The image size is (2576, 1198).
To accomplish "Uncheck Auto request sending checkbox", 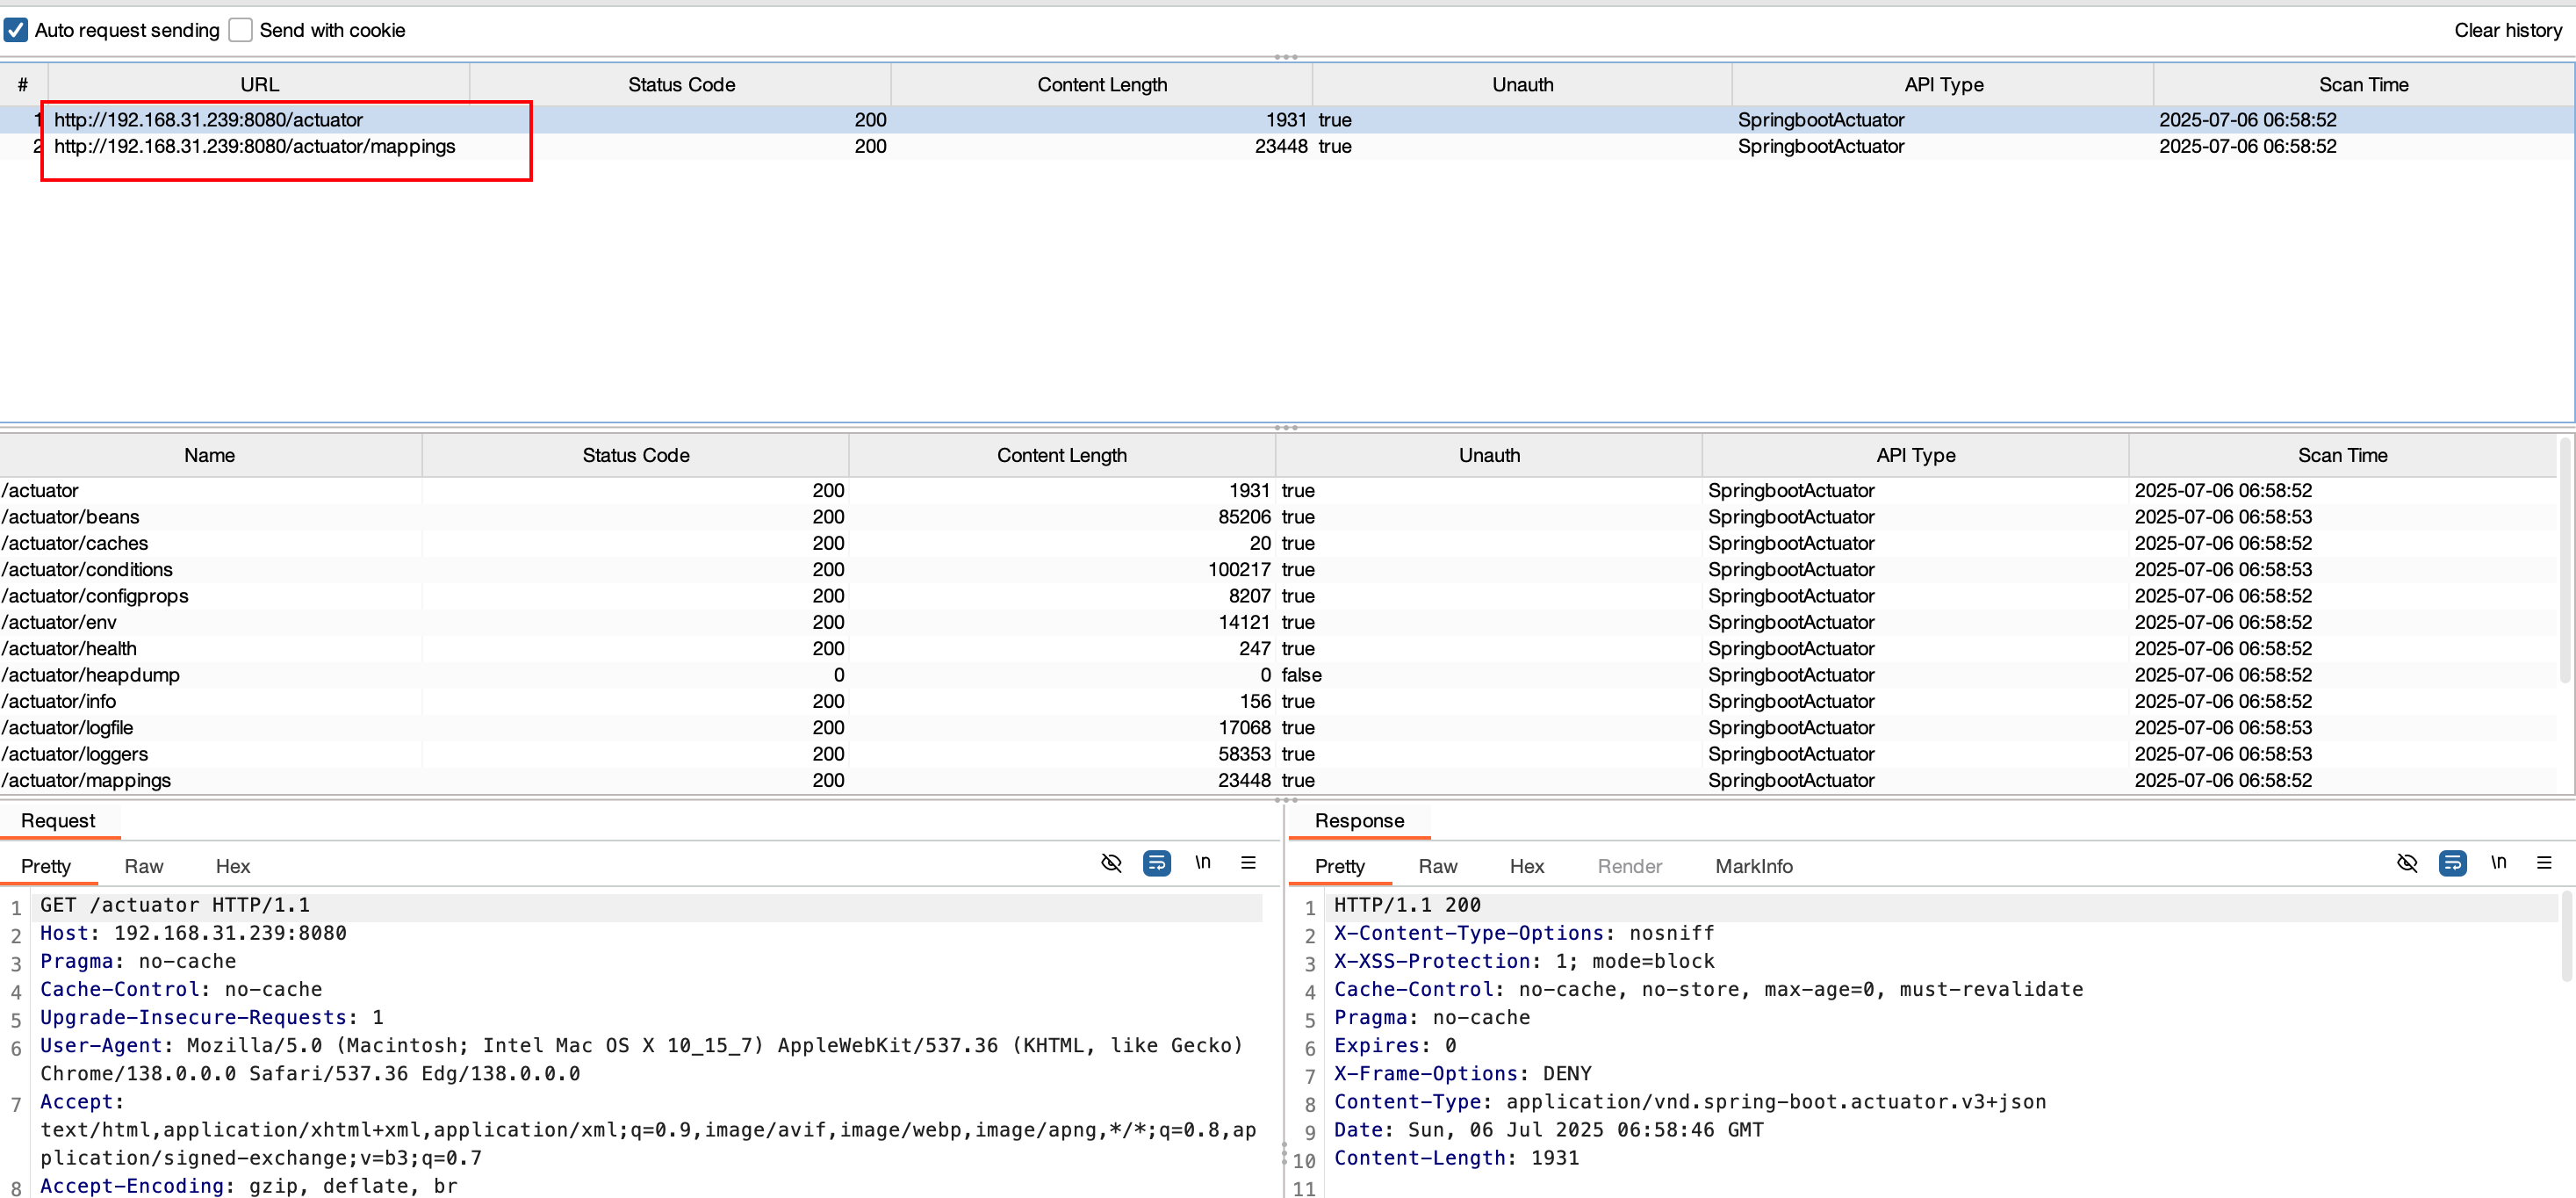I will click(x=16, y=30).
